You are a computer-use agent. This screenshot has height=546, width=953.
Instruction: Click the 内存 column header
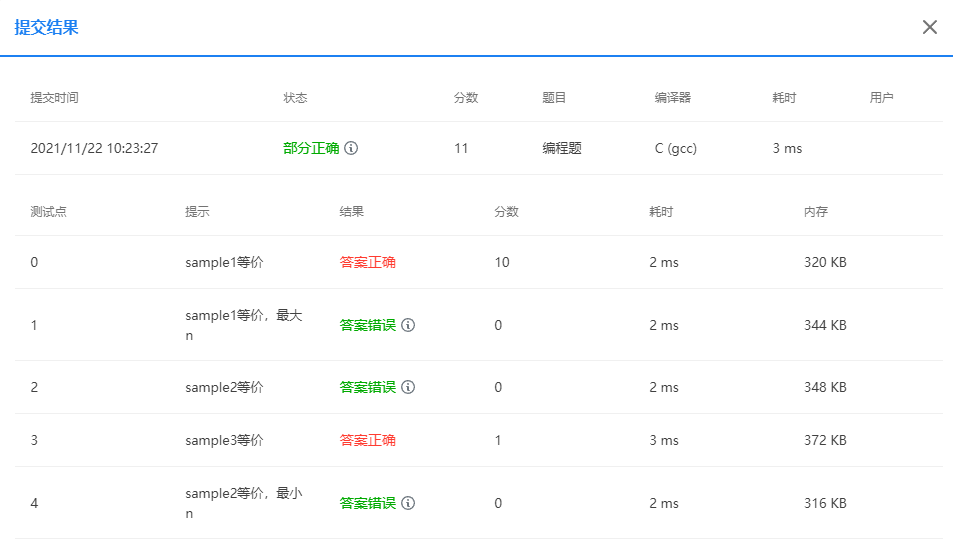tap(816, 212)
